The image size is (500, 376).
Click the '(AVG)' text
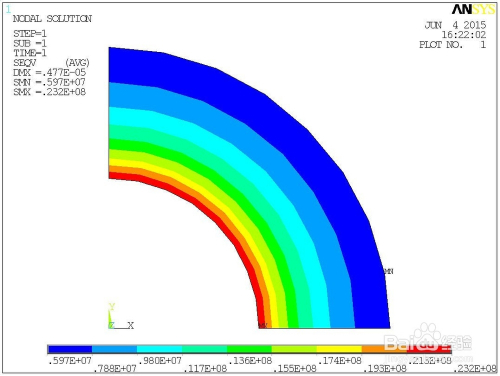click(77, 63)
